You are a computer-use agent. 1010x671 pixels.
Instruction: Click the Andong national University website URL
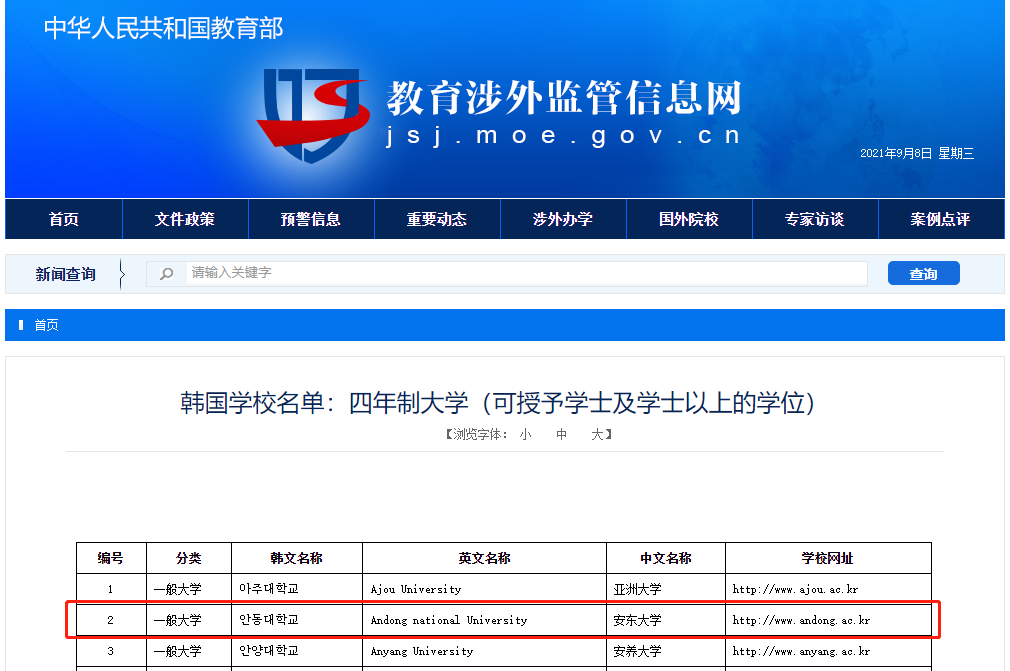tap(801, 620)
